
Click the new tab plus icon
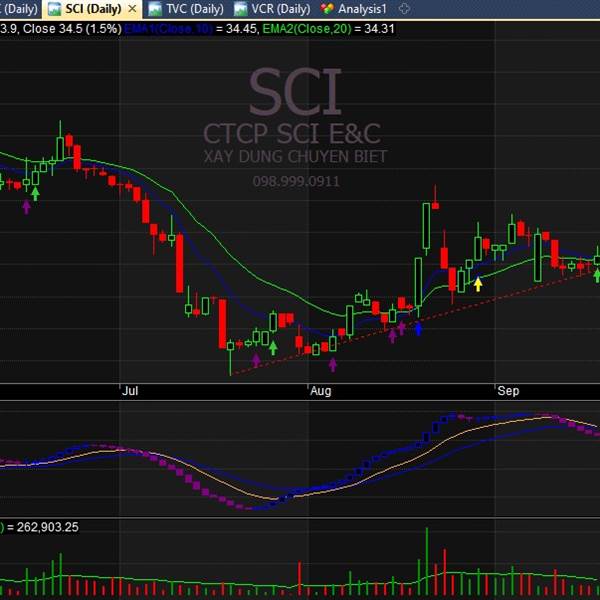point(404,8)
